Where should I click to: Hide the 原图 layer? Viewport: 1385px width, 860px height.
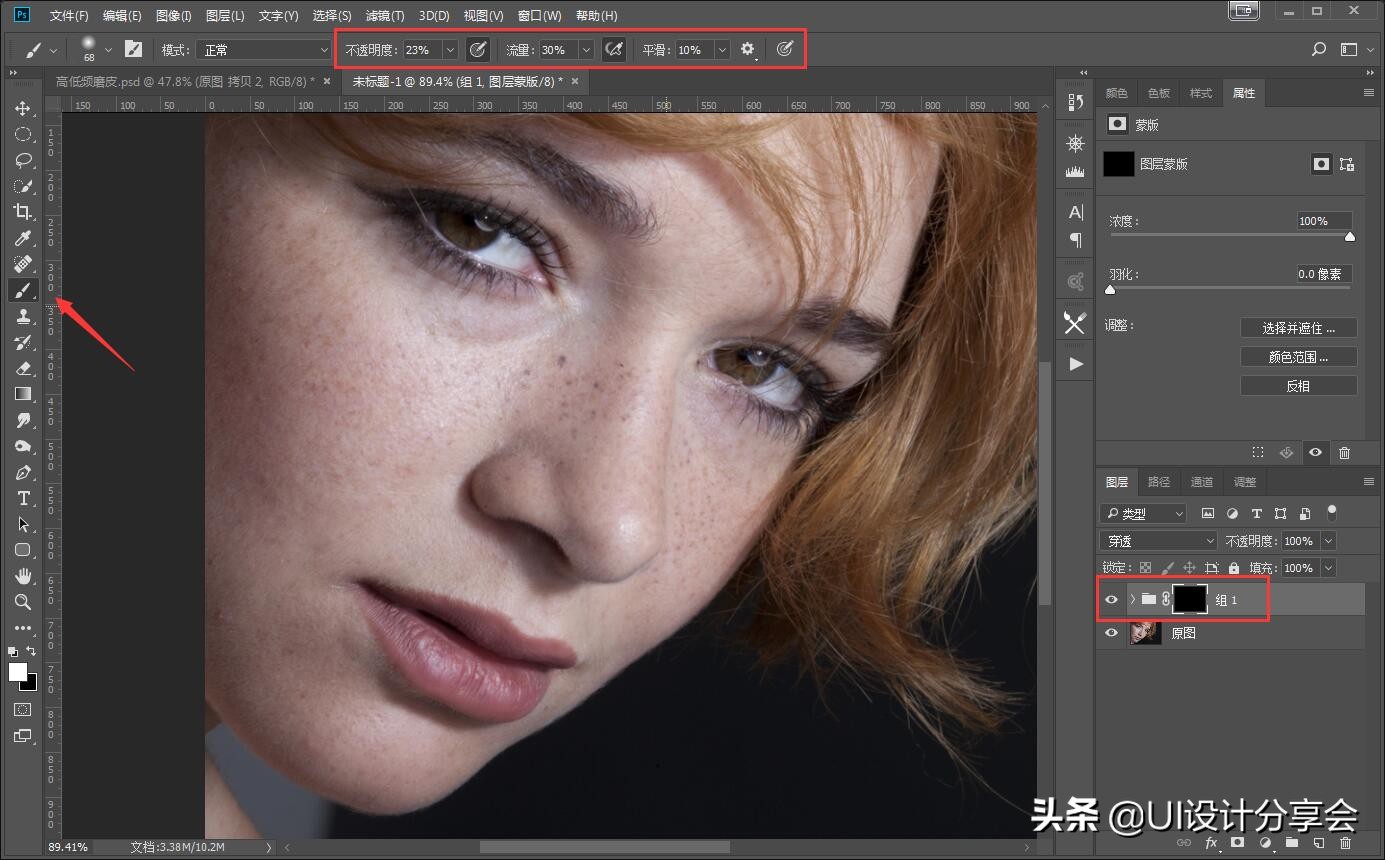click(1111, 633)
